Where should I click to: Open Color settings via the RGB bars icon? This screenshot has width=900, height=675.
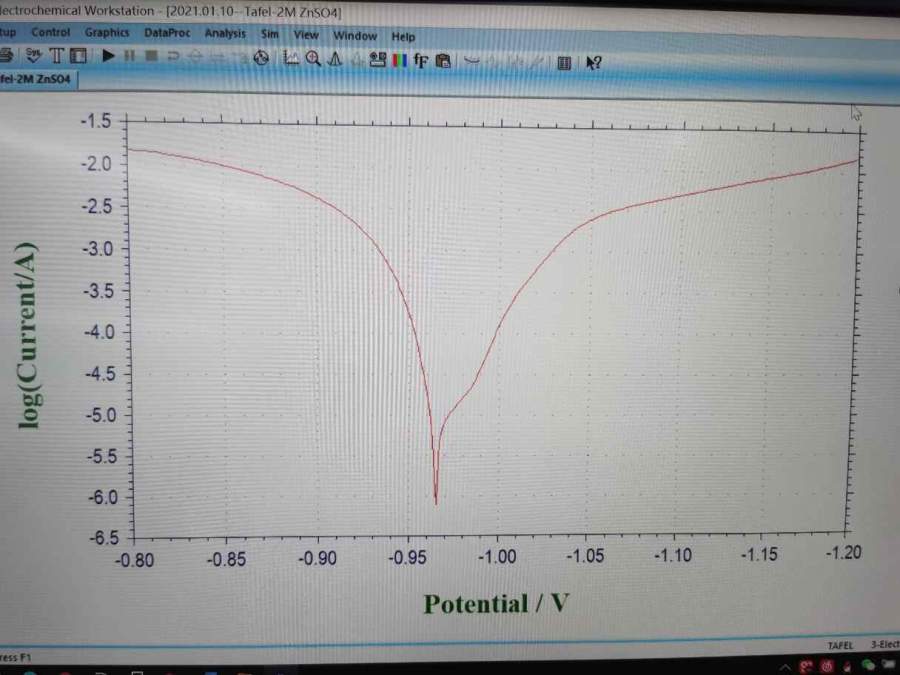[x=399, y=60]
